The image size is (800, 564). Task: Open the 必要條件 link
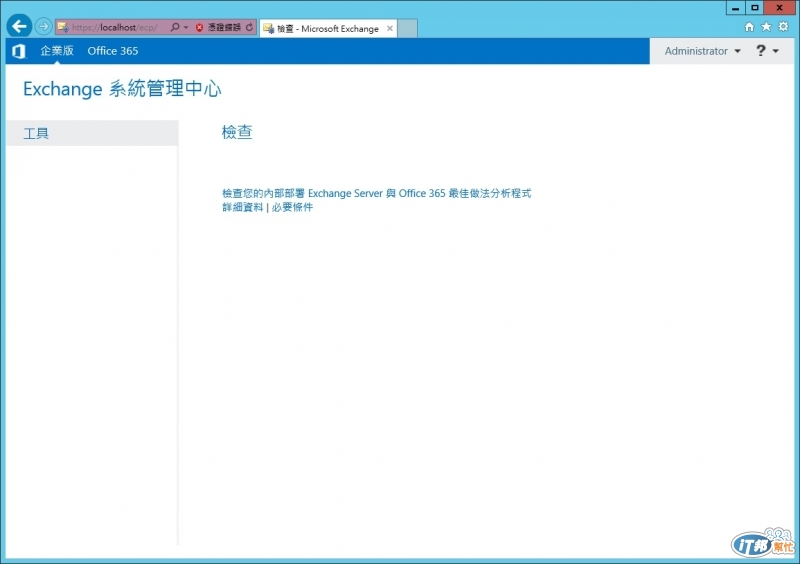click(292, 207)
